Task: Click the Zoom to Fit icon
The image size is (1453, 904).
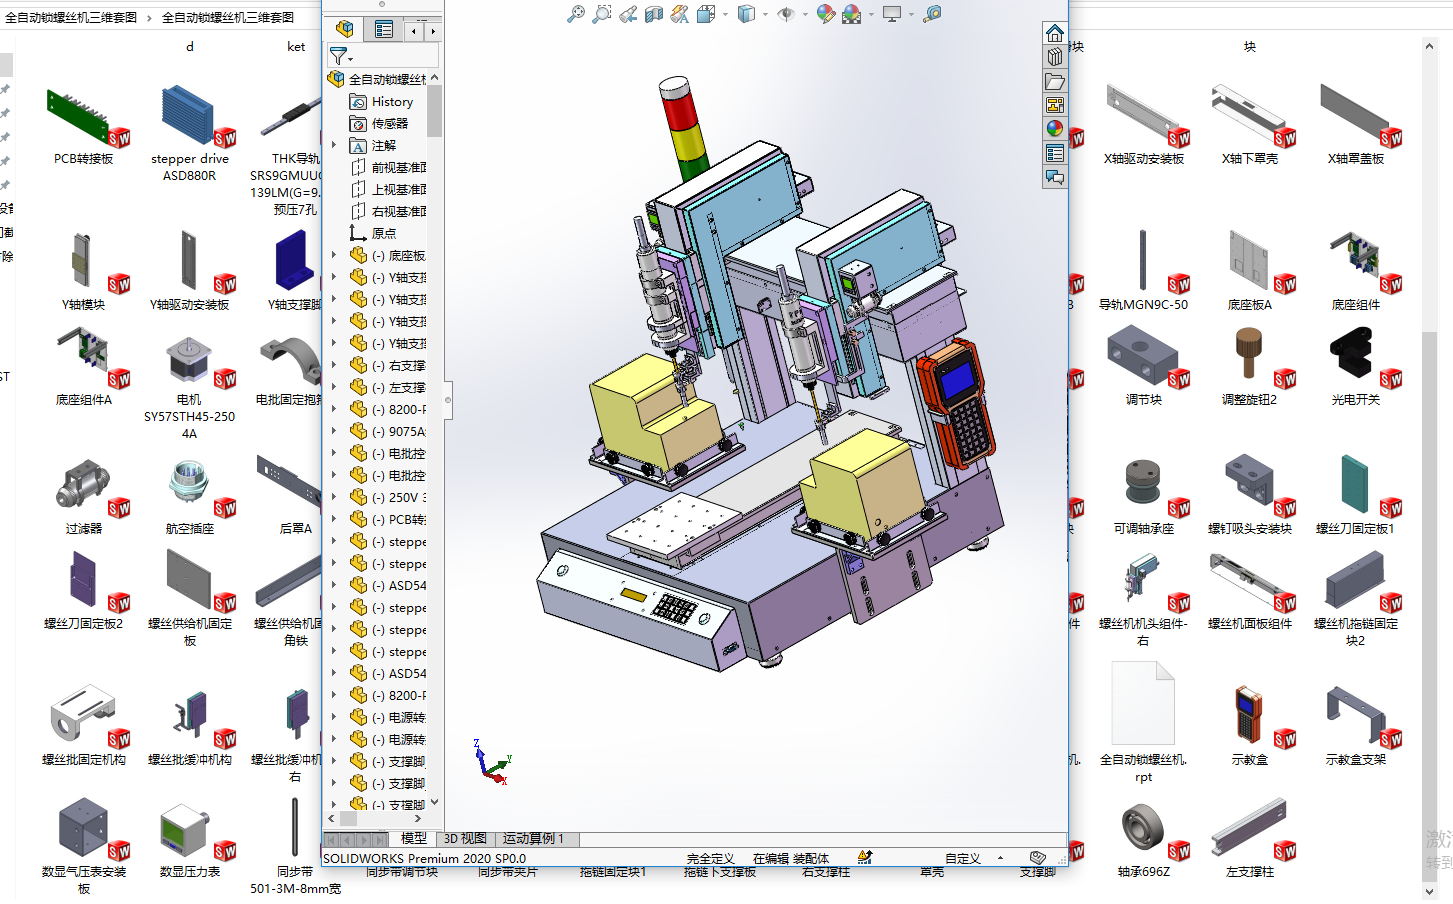Action: coord(576,14)
